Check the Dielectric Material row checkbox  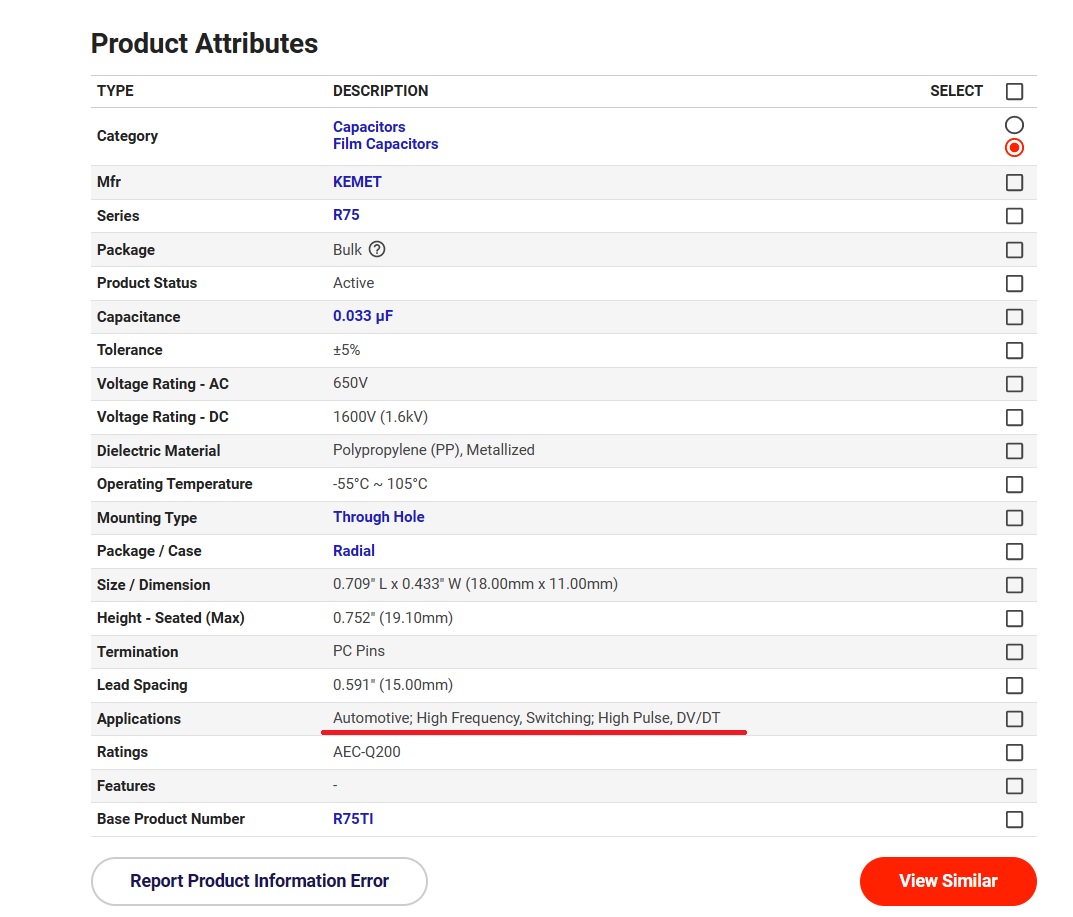click(1014, 451)
